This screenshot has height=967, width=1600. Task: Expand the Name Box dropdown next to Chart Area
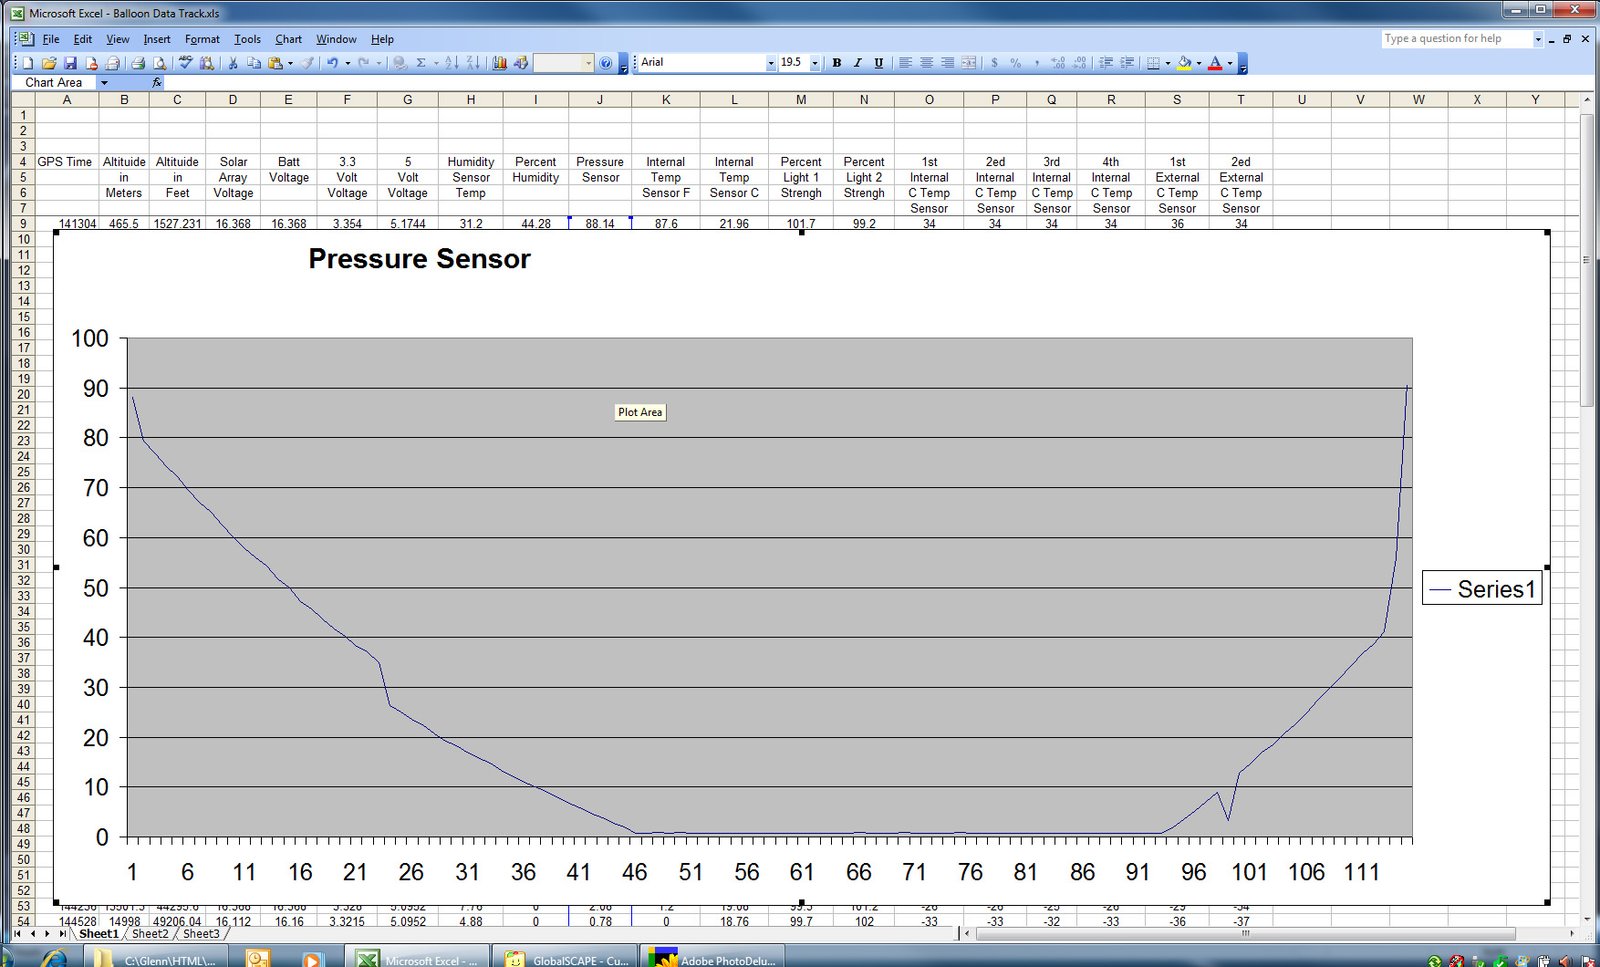(104, 83)
